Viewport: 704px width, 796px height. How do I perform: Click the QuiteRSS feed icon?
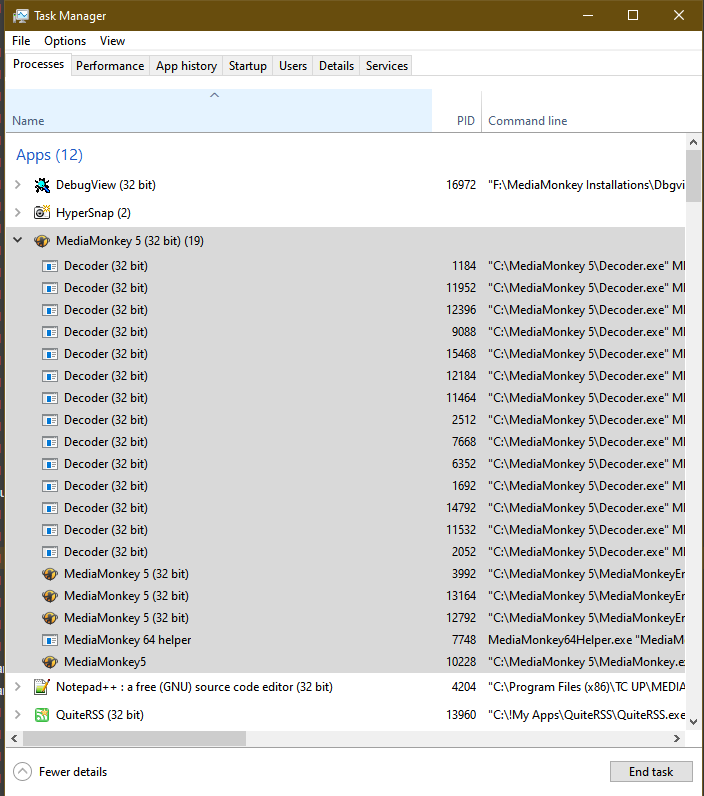(x=42, y=715)
